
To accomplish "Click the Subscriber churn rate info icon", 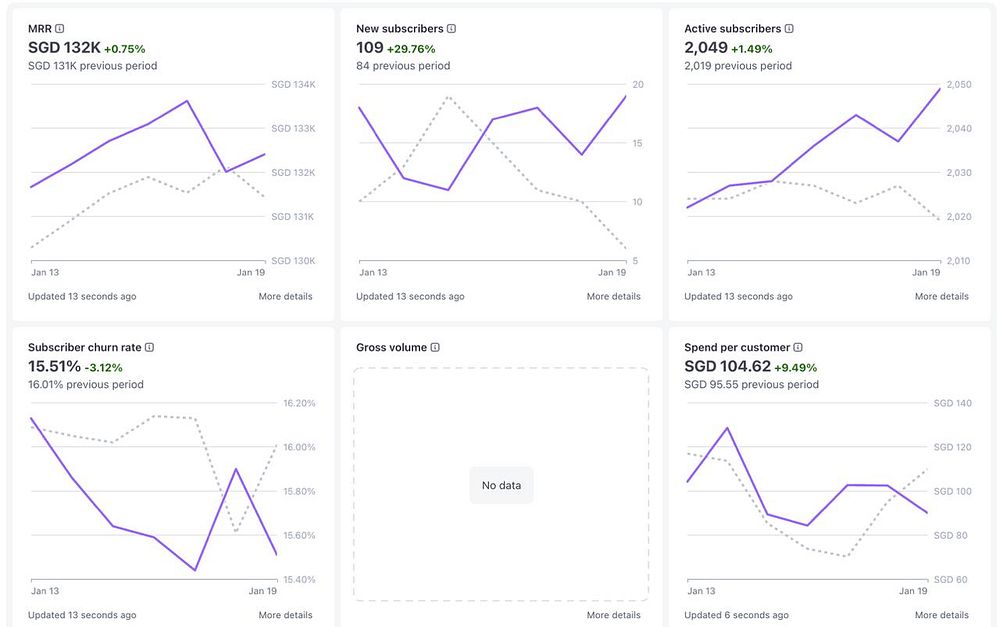I will pos(149,348).
